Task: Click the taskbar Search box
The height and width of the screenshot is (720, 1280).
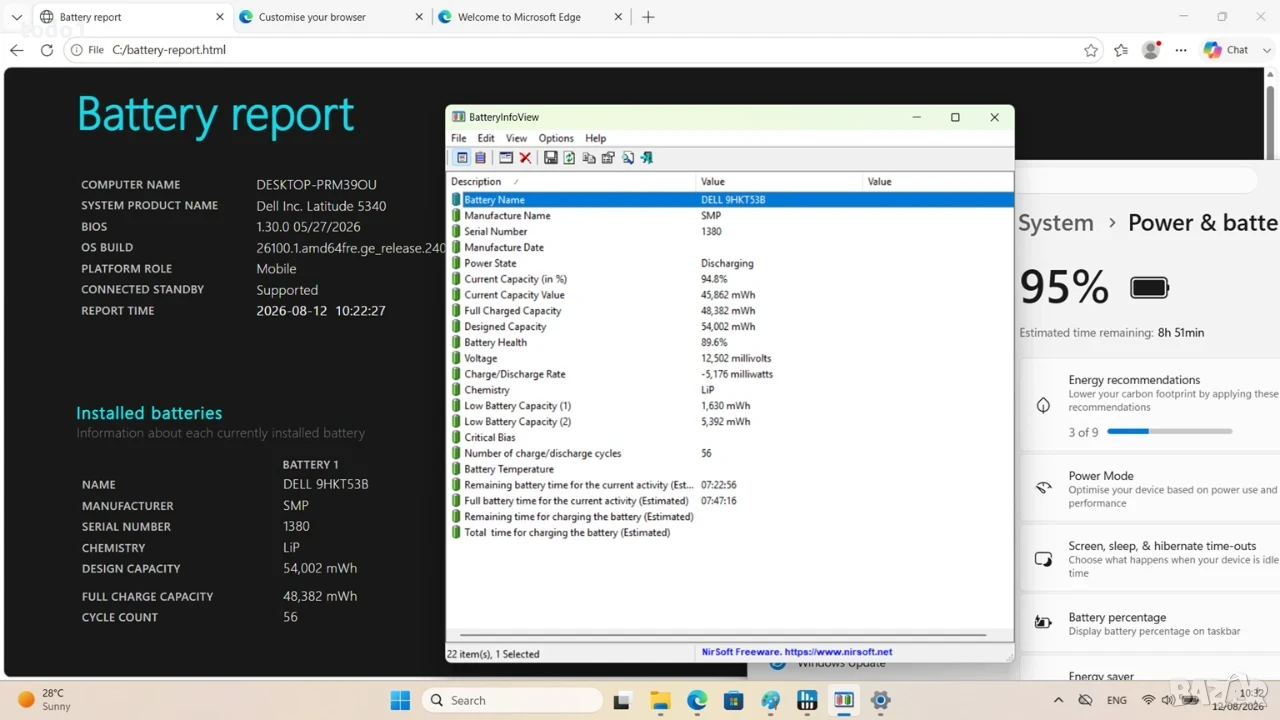Action: 512,700
